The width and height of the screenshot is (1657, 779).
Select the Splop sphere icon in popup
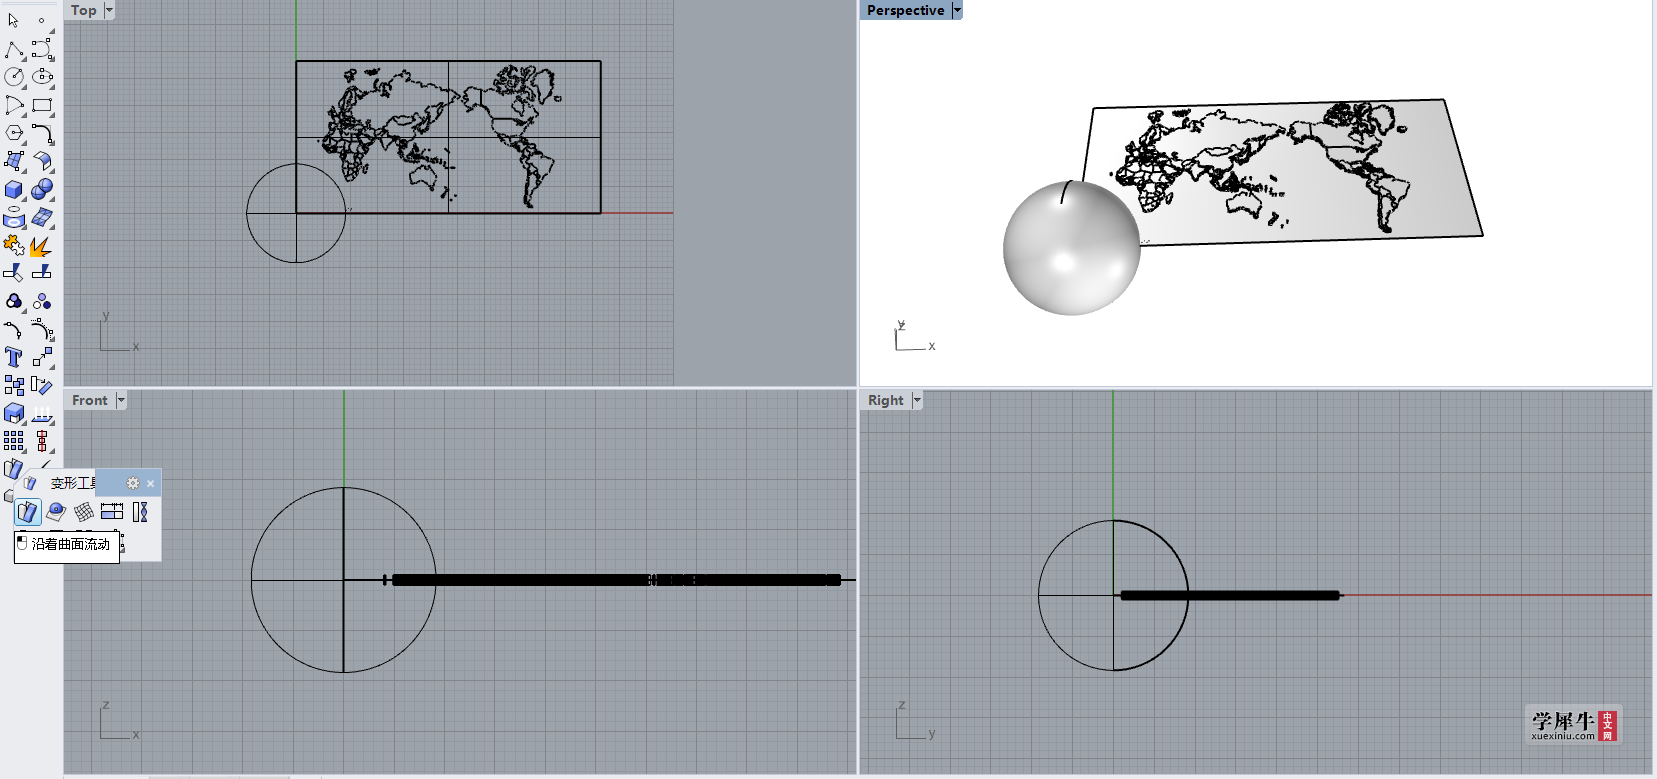point(56,512)
